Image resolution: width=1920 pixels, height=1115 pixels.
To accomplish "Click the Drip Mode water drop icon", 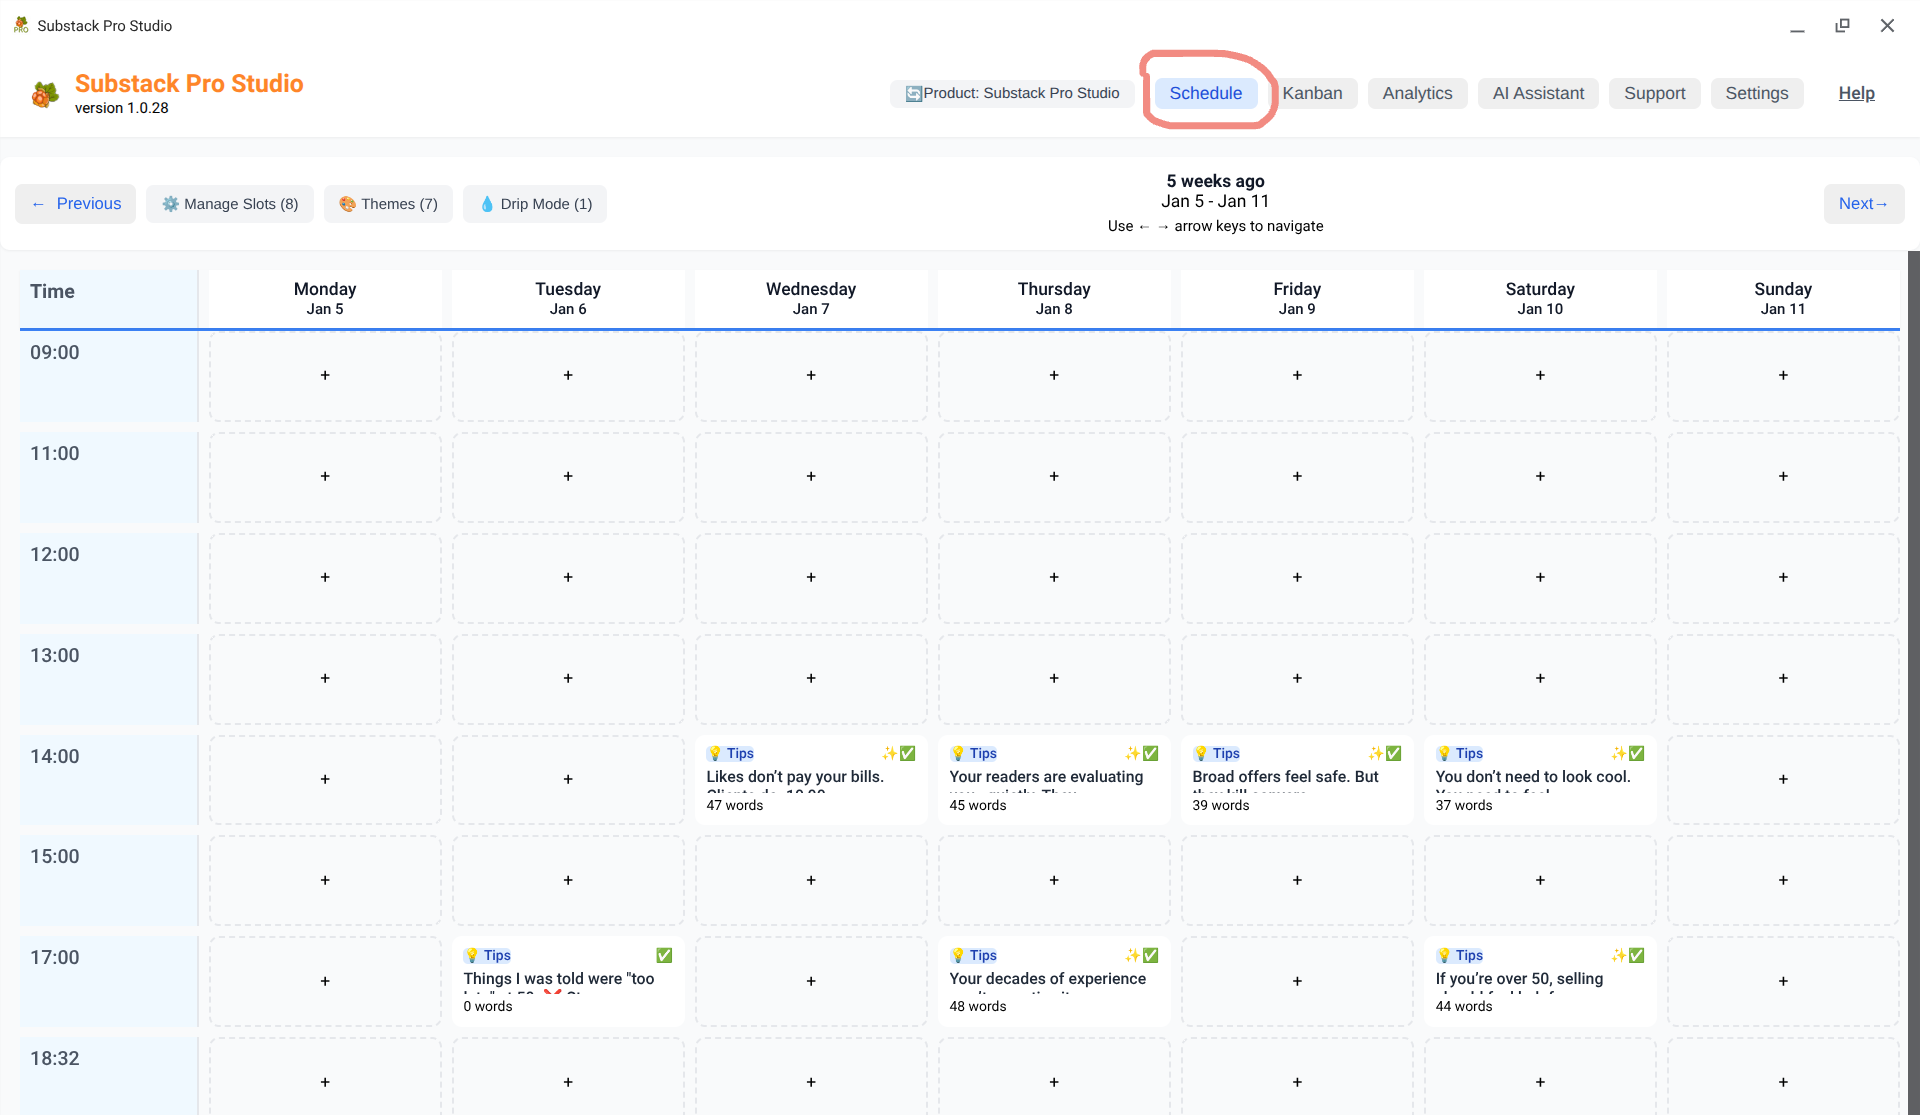I will tap(487, 204).
